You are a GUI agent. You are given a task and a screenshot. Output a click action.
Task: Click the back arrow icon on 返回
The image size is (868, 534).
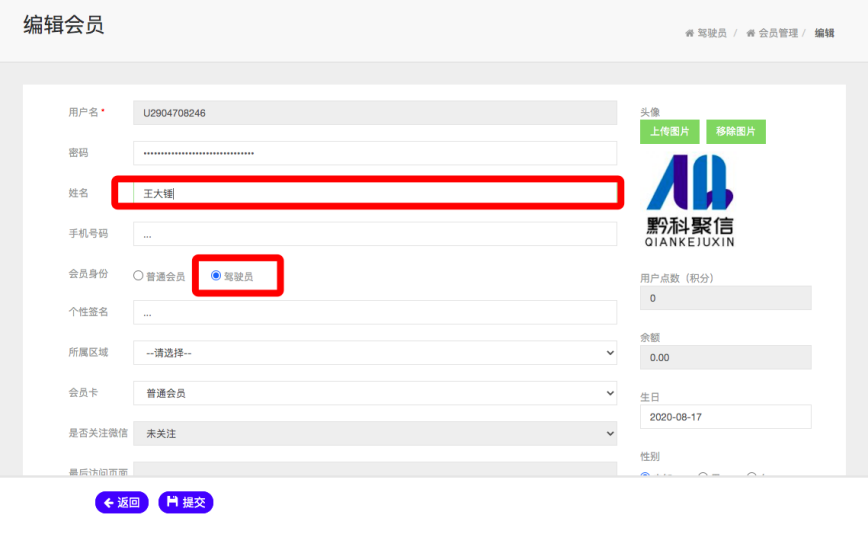pos(109,503)
